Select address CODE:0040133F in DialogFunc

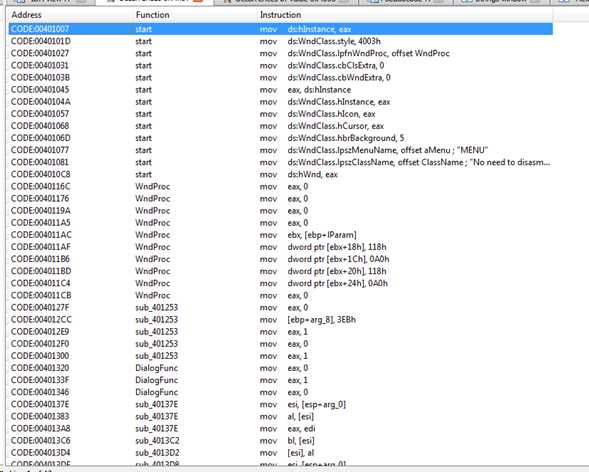point(40,380)
